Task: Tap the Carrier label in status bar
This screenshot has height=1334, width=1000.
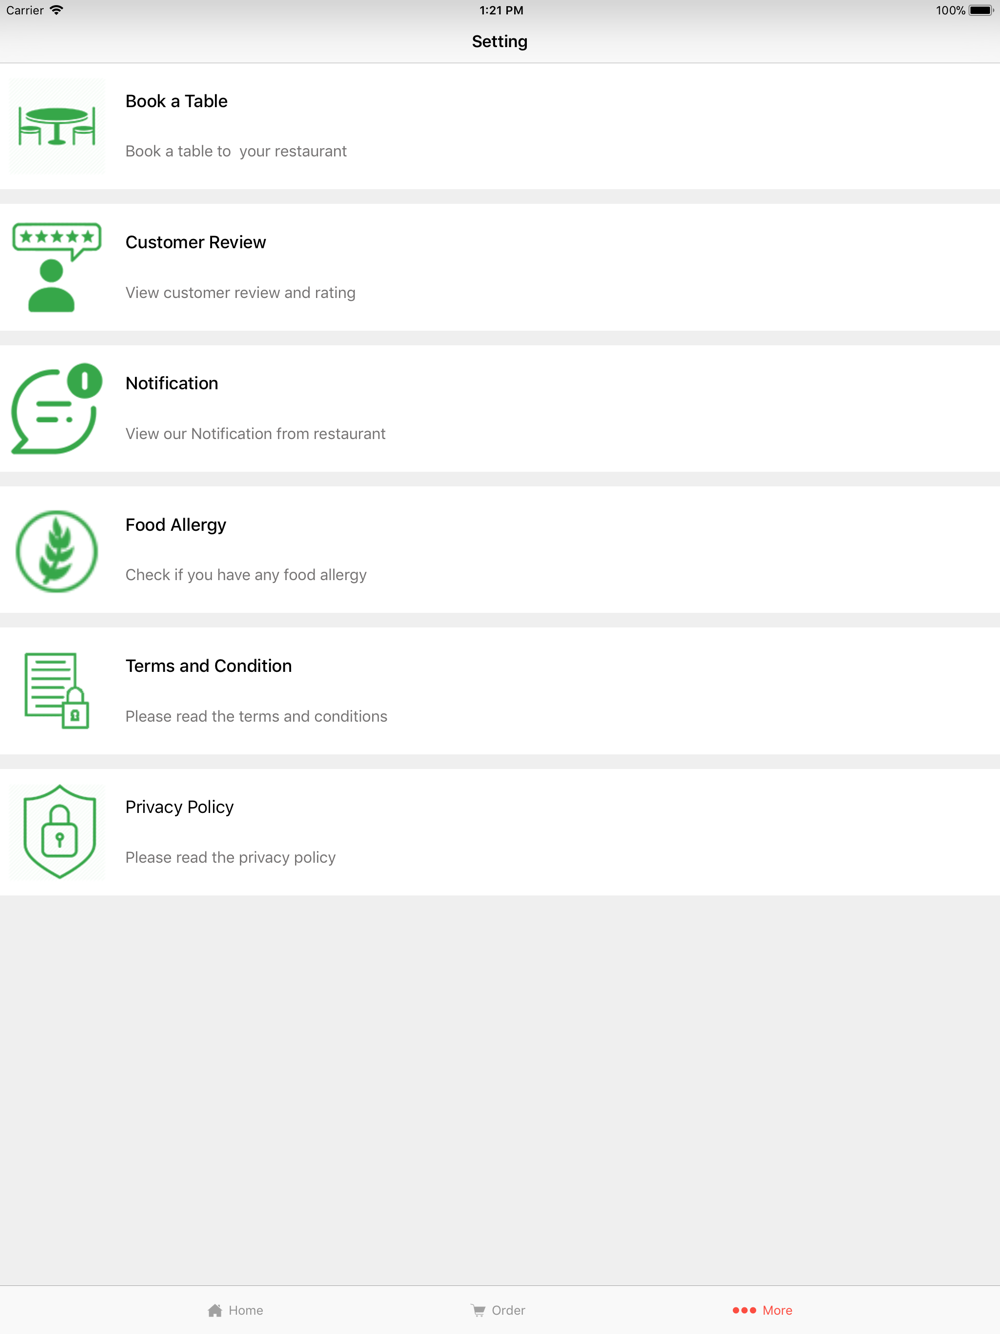Action: point(25,10)
